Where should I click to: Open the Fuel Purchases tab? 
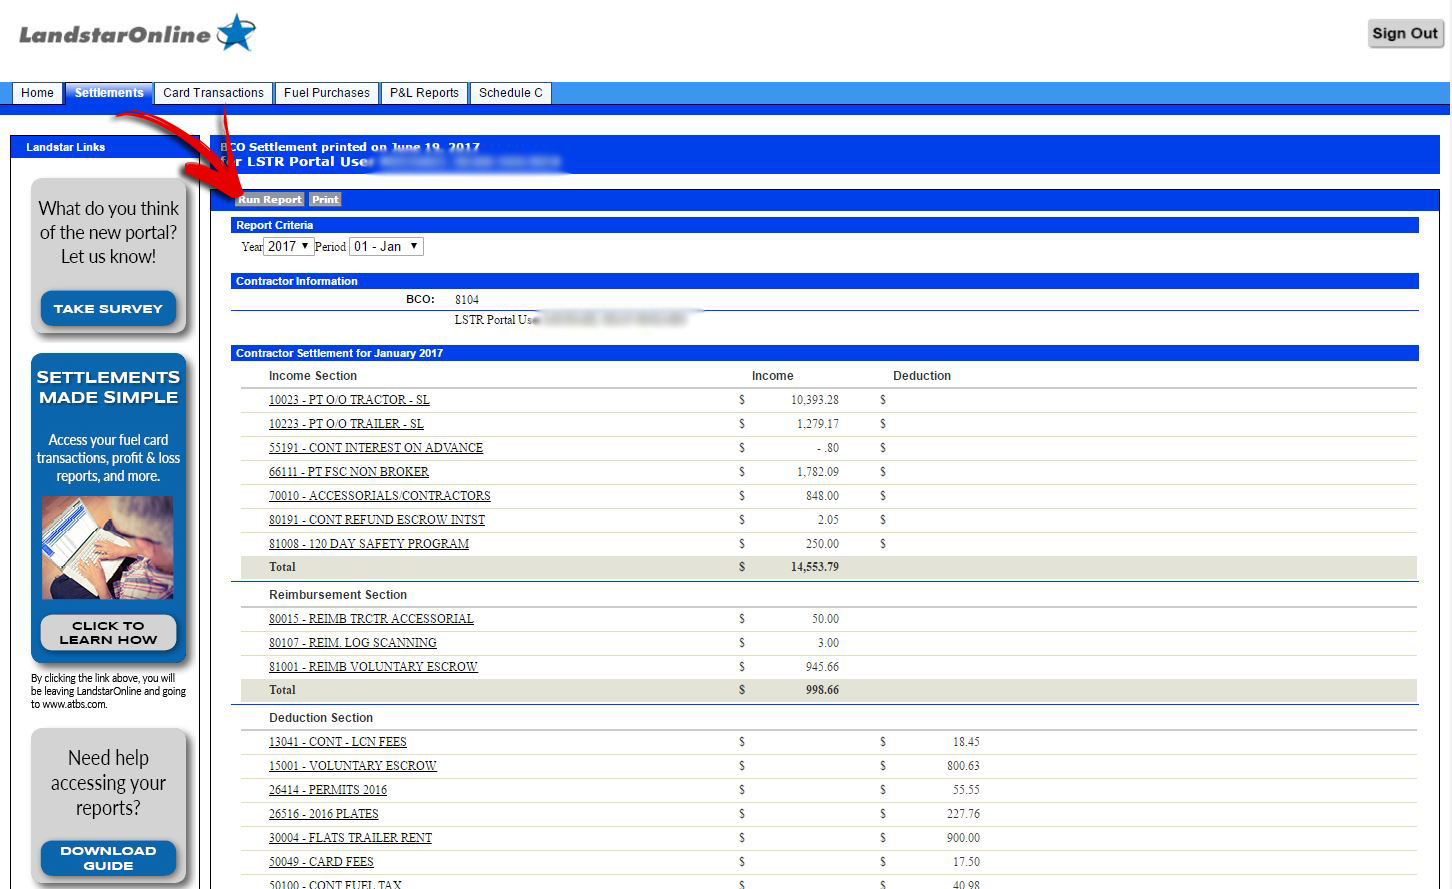click(326, 93)
